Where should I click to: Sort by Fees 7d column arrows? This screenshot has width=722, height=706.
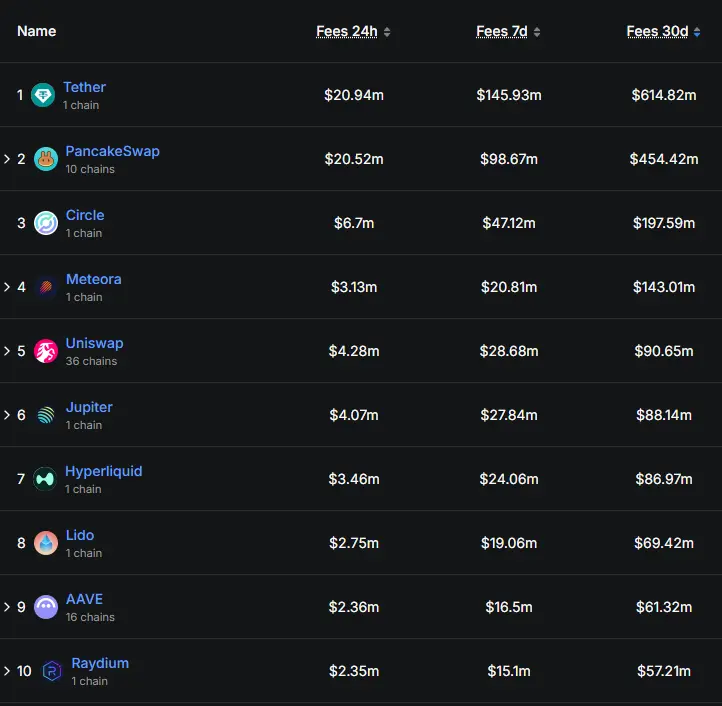coord(537,32)
